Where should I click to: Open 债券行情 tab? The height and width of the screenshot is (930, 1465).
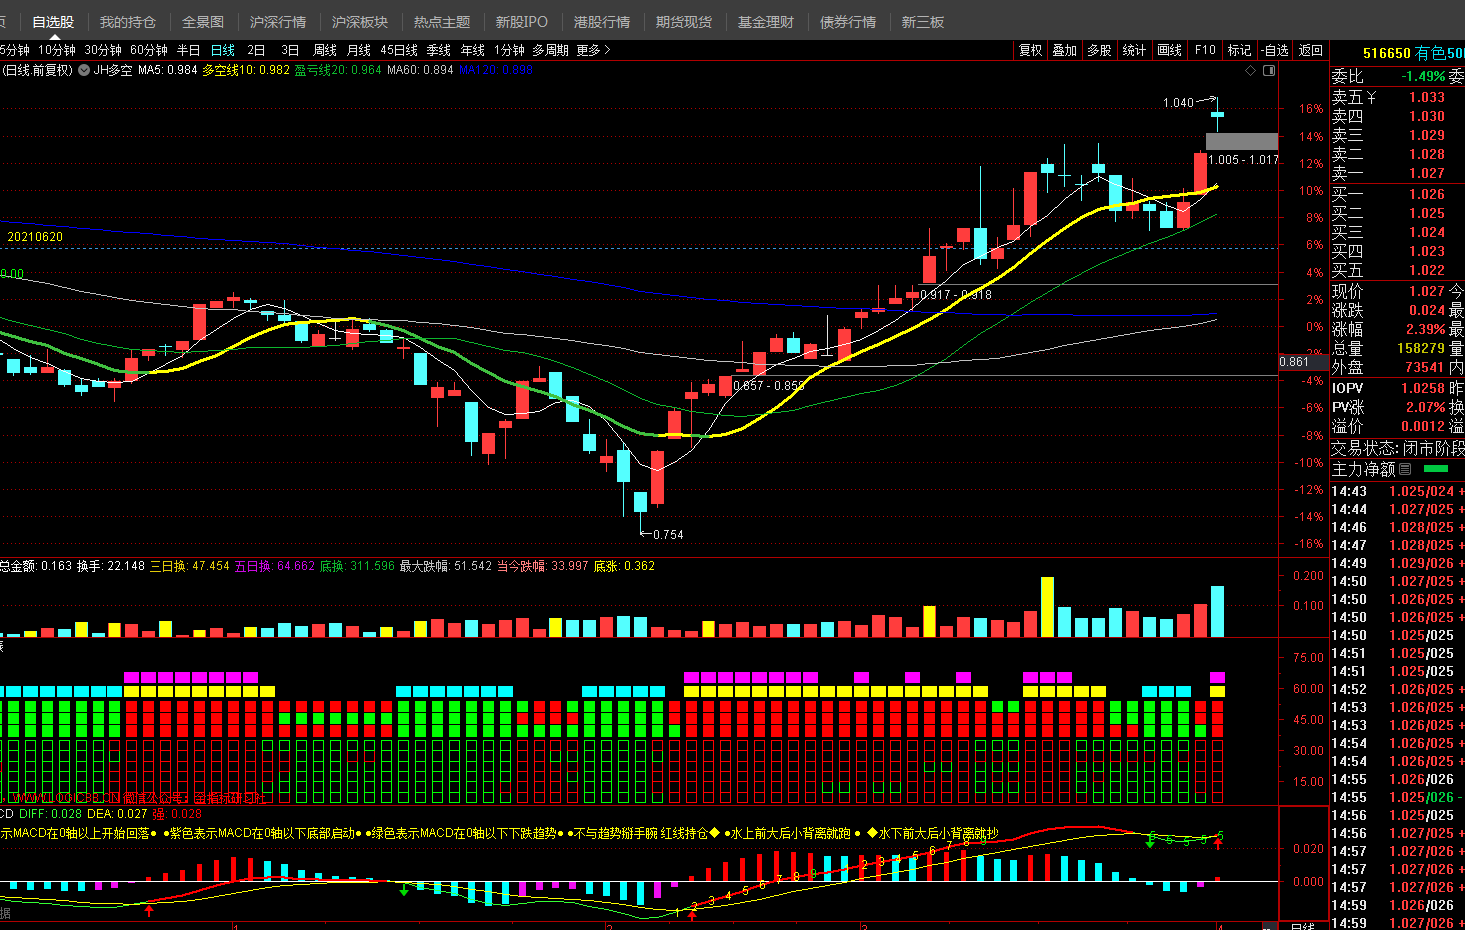tap(848, 22)
